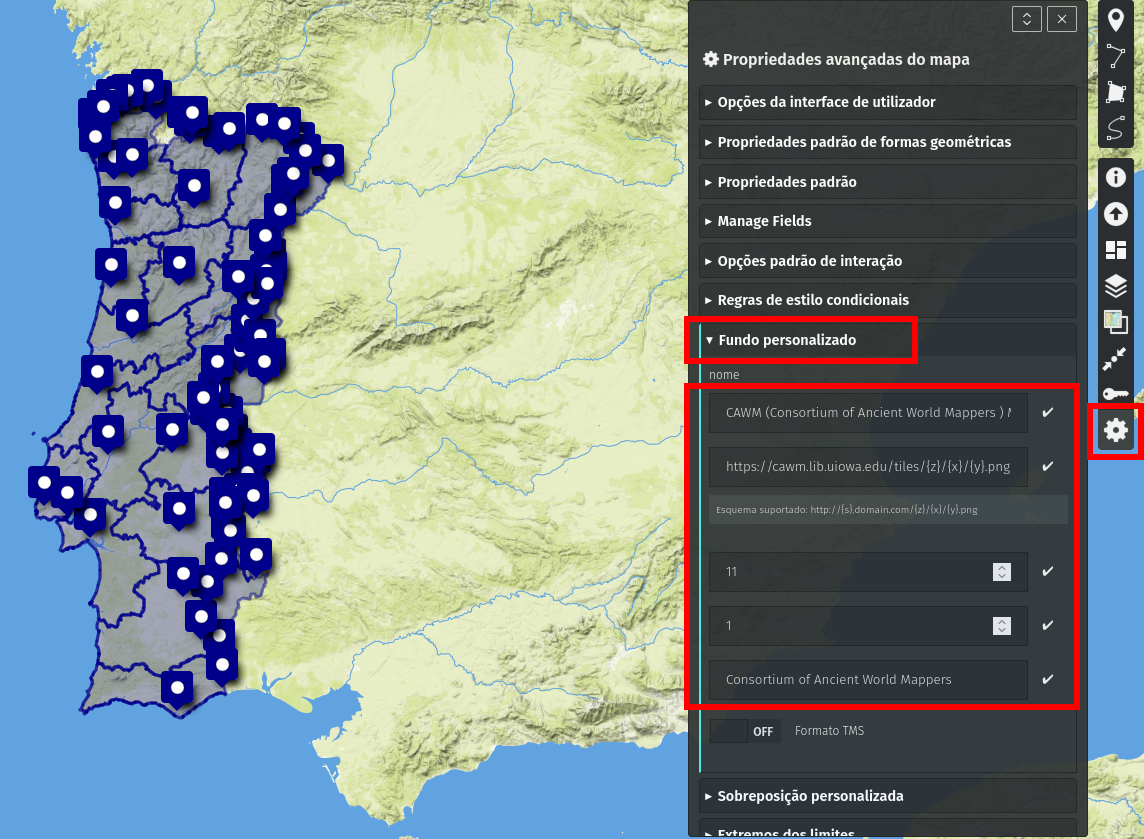Screen dimensions: 1144x839
Task: Select the draw polyline tool
Action: (1116, 55)
